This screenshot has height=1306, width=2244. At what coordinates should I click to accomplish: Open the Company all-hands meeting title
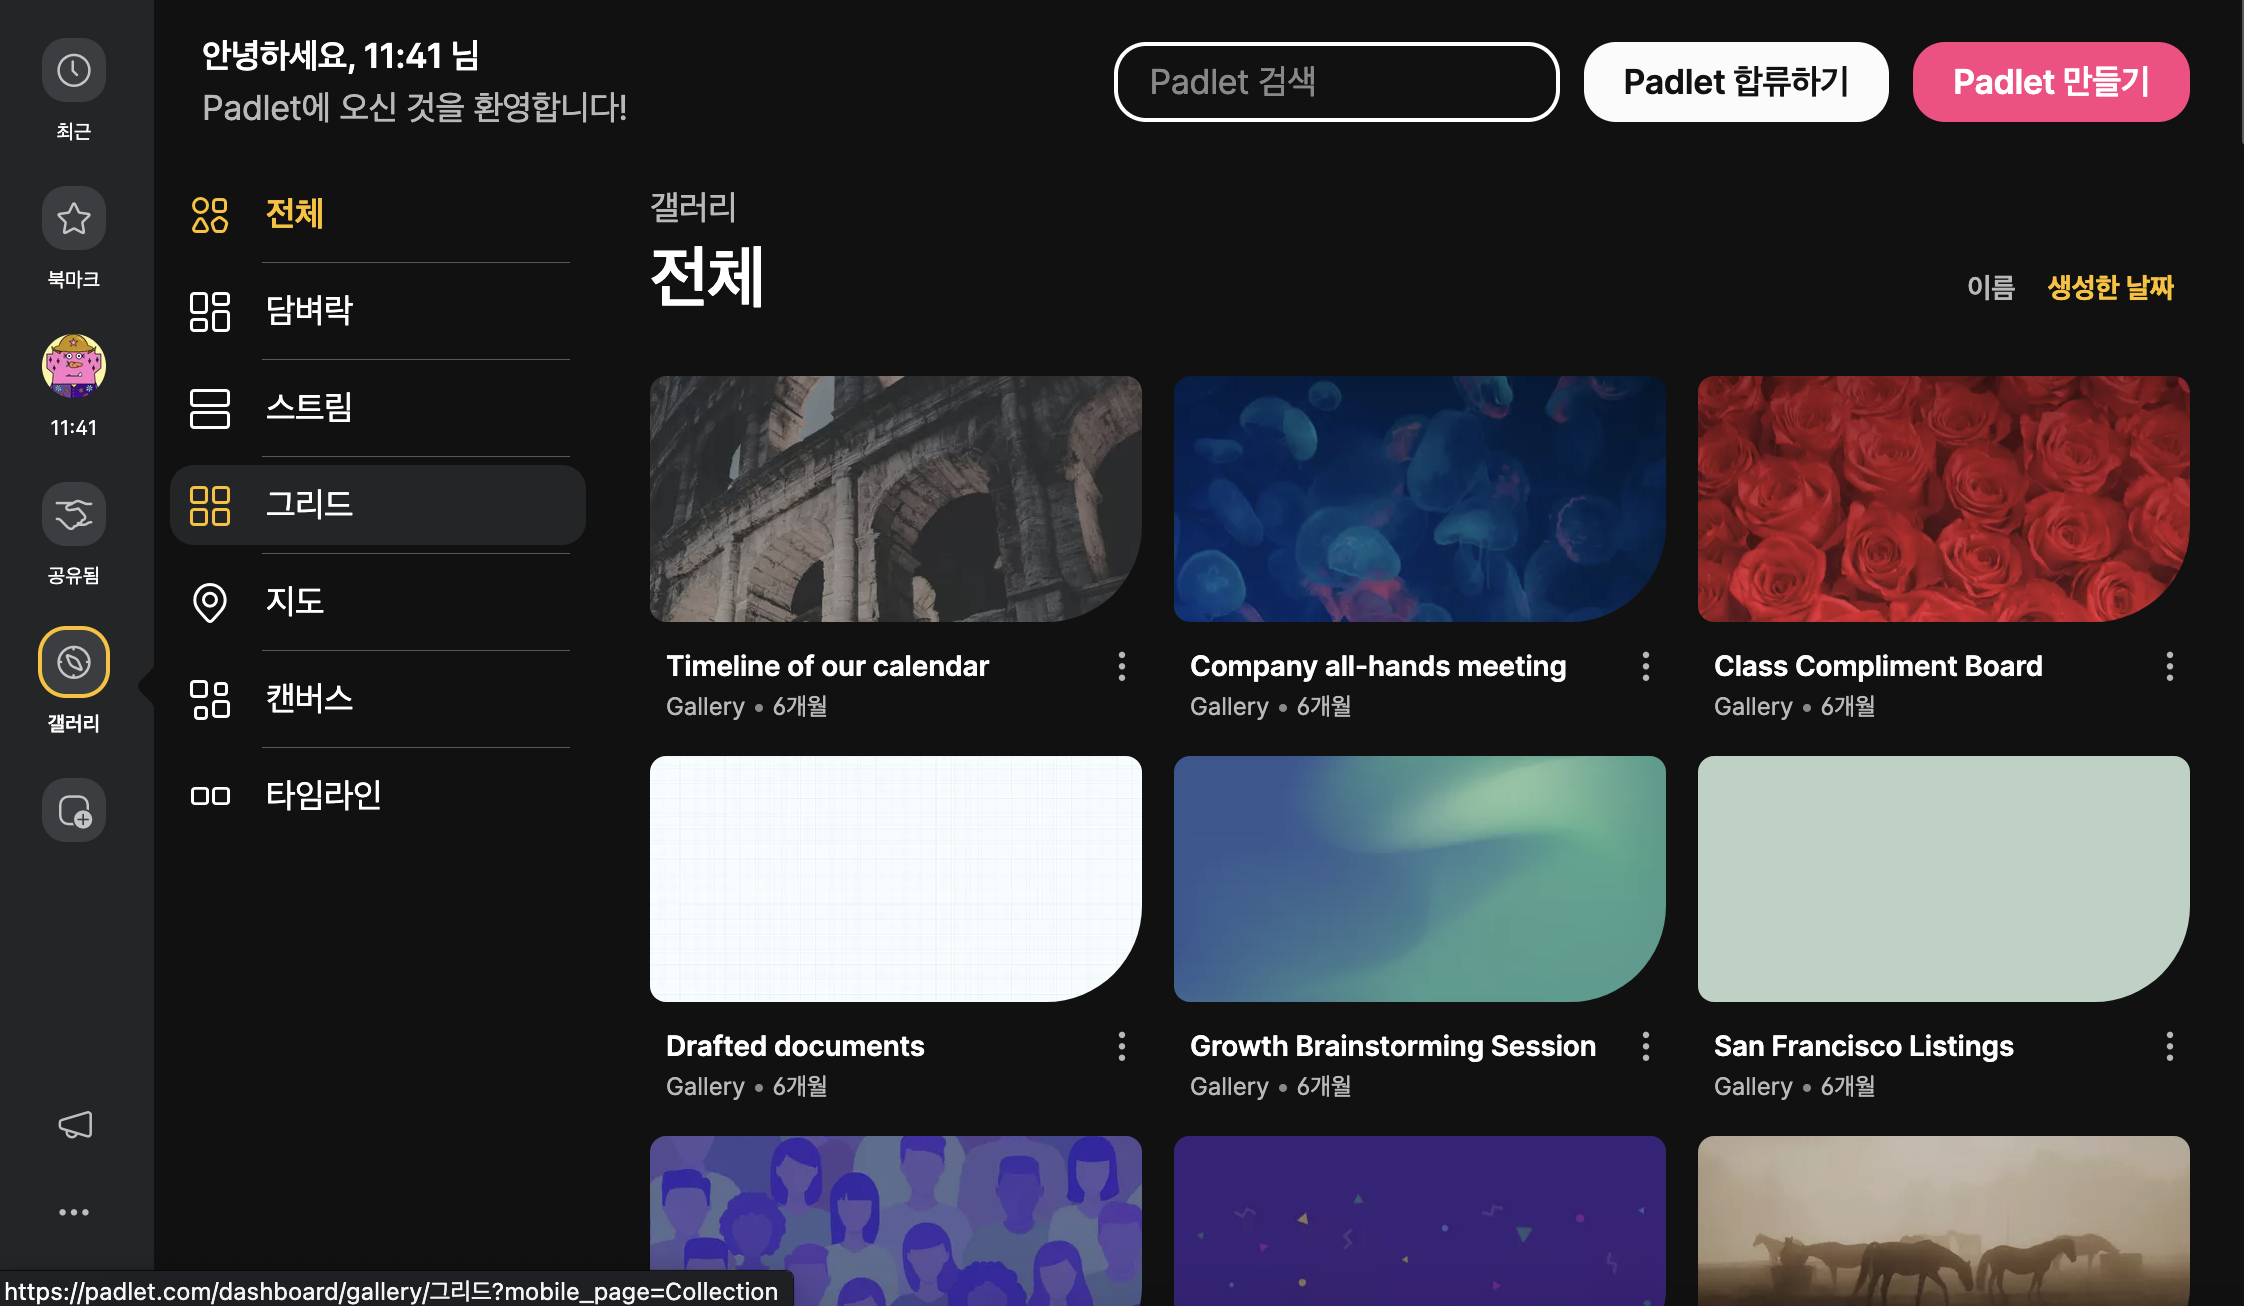point(1378,666)
